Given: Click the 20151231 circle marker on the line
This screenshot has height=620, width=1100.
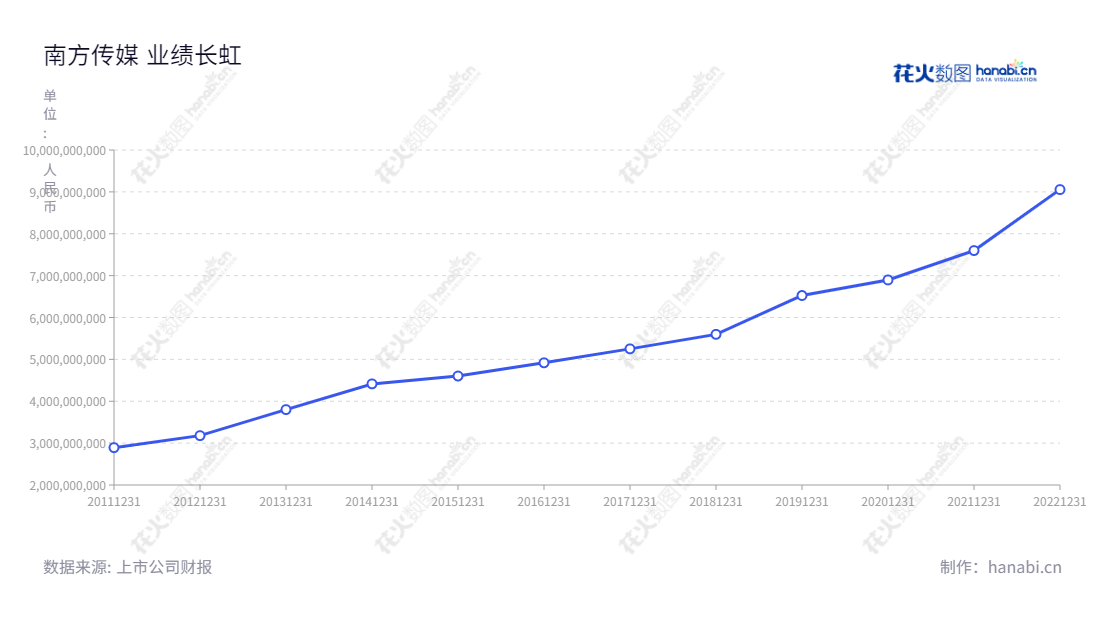Looking at the screenshot, I should pyautogui.click(x=458, y=376).
